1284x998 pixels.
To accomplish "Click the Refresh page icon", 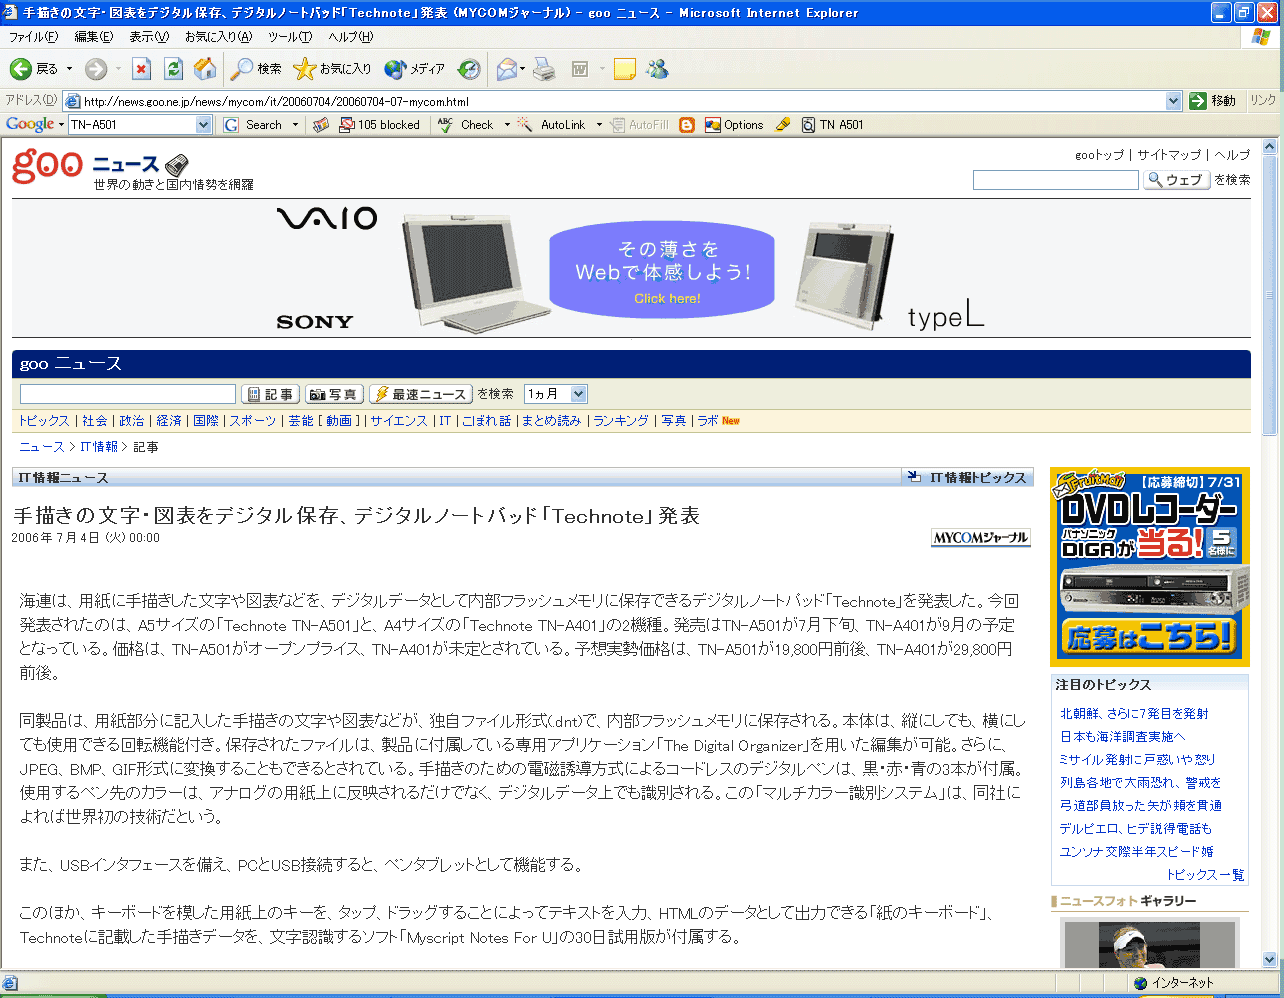I will click(173, 69).
